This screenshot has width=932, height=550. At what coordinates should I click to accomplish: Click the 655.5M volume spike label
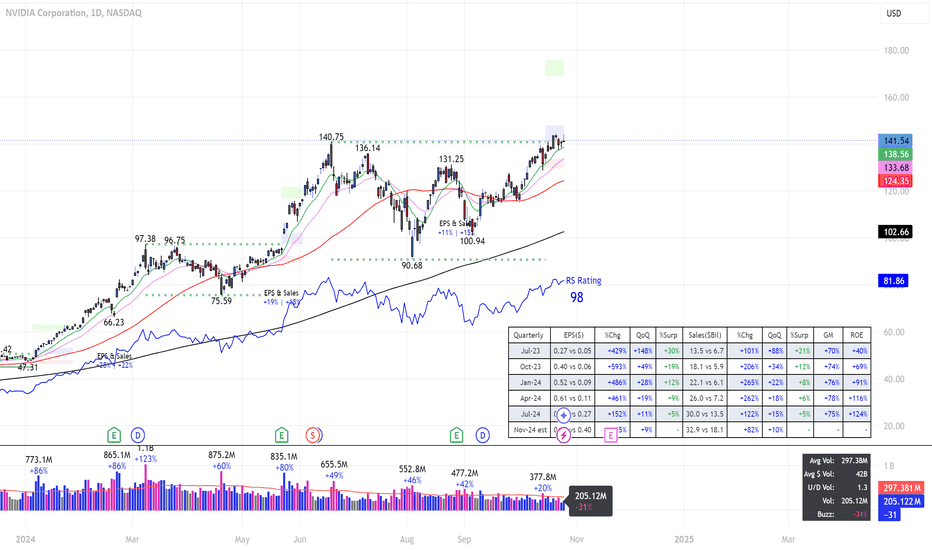334,464
